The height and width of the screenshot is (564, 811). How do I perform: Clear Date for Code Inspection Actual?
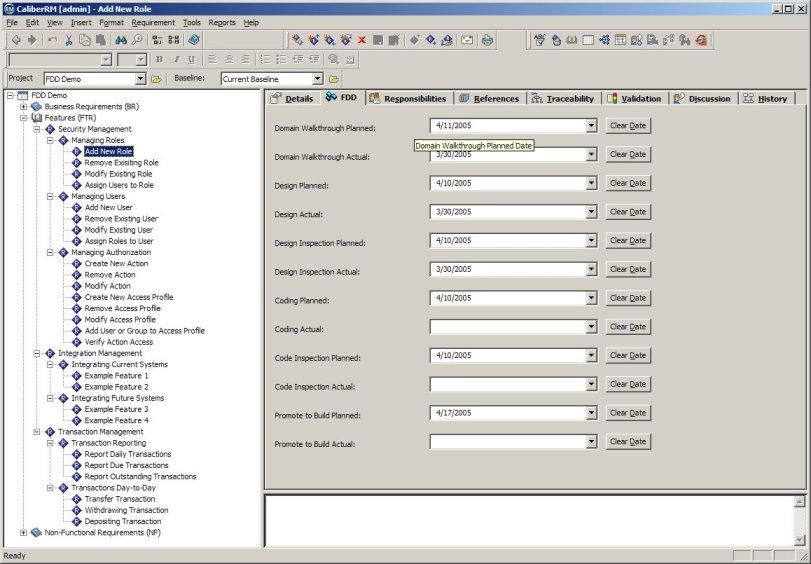(x=628, y=384)
